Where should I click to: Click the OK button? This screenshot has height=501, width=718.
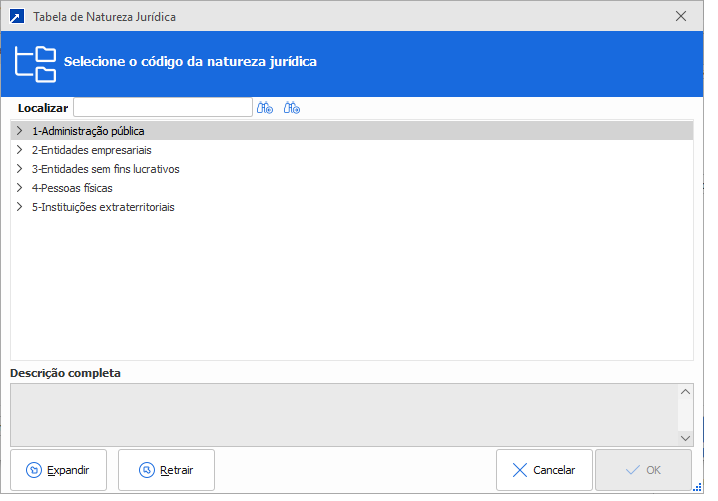click(643, 470)
